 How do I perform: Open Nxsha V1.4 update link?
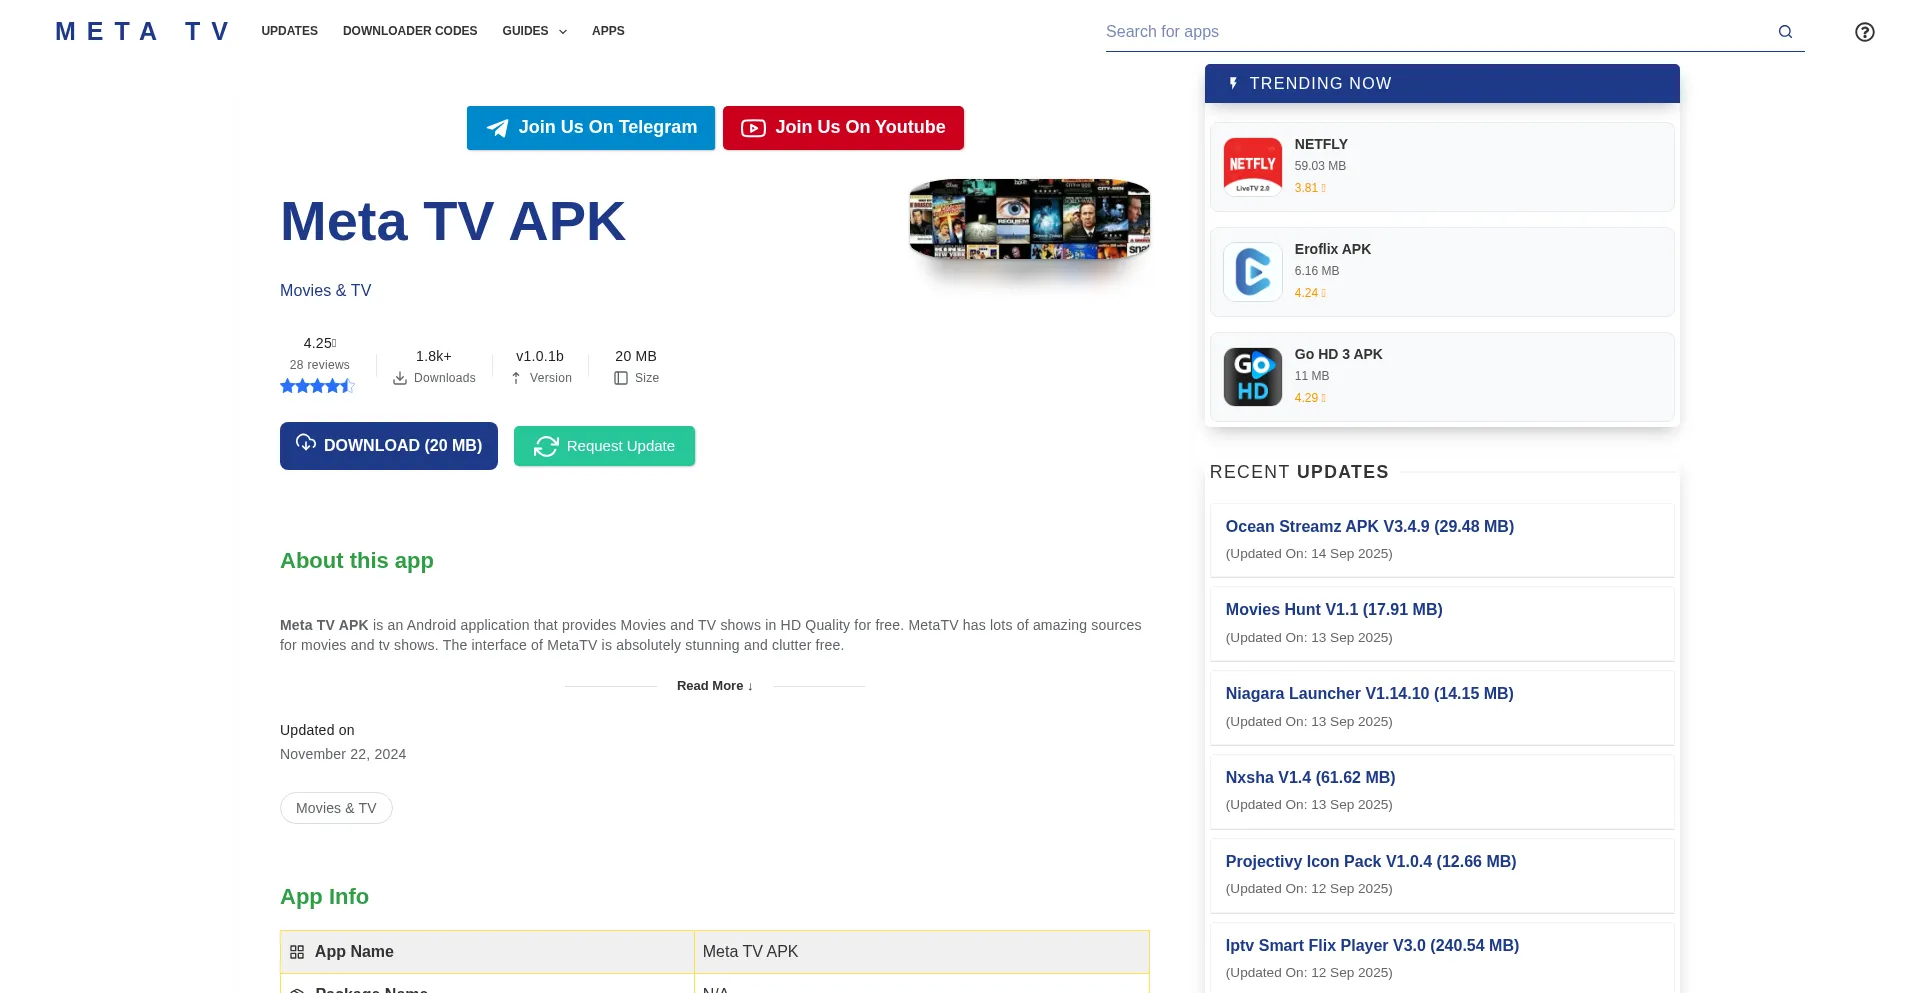1311,777
